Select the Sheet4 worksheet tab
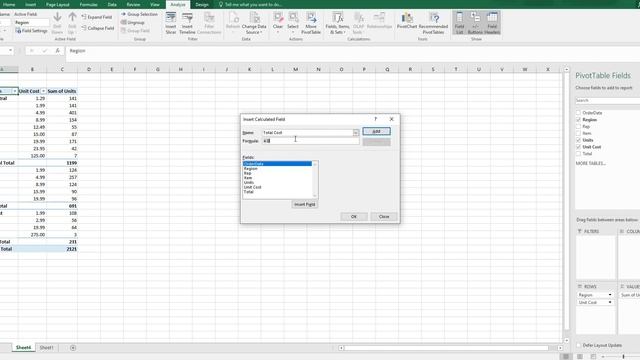Viewport: 640px width, 360px height. [x=23, y=348]
